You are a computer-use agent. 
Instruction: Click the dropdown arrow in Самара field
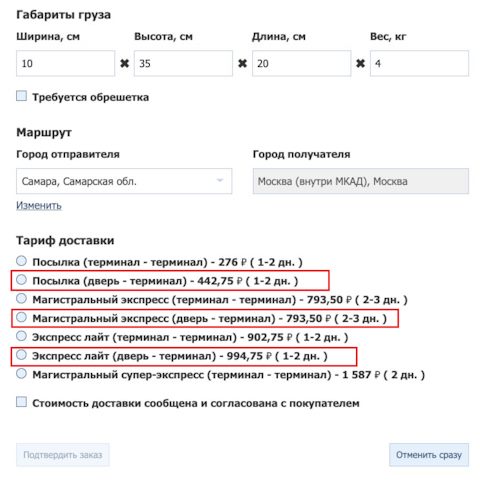[x=220, y=181]
